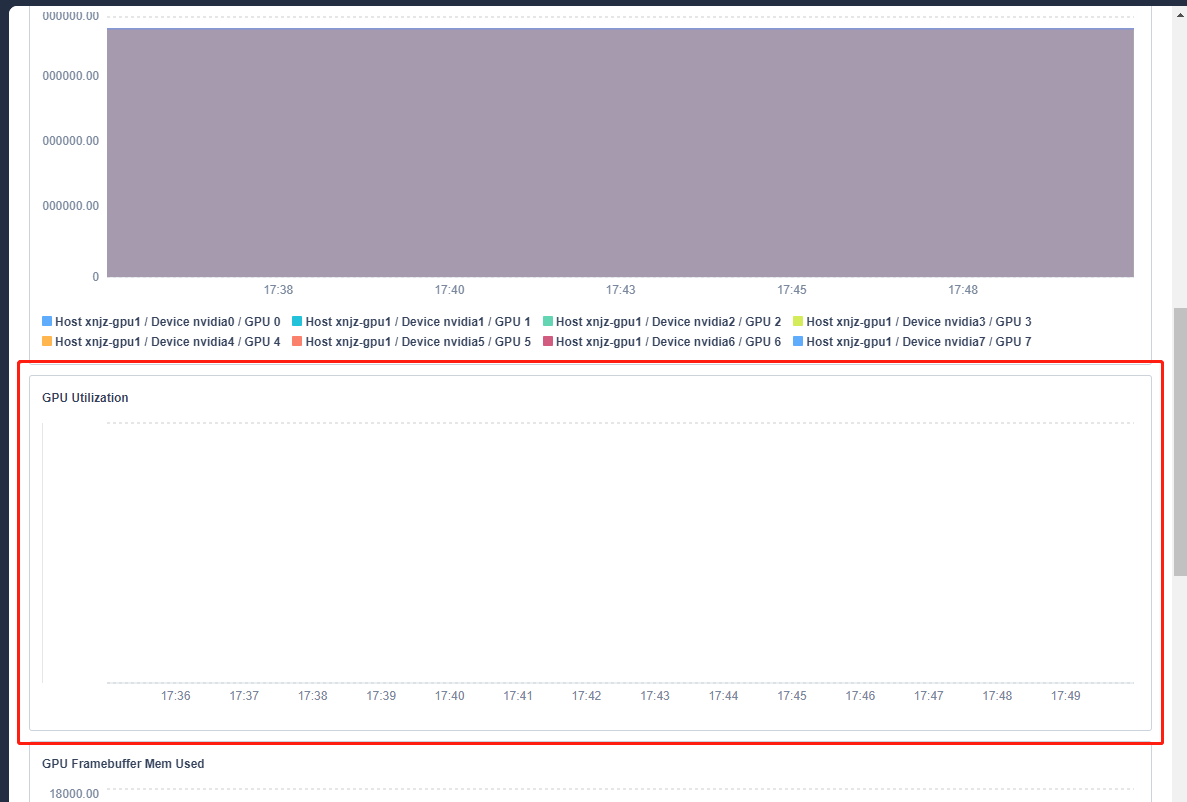This screenshot has height=802, width=1187.
Task: Click the yellow-green square for GPU 3 legend
Action: 797,321
